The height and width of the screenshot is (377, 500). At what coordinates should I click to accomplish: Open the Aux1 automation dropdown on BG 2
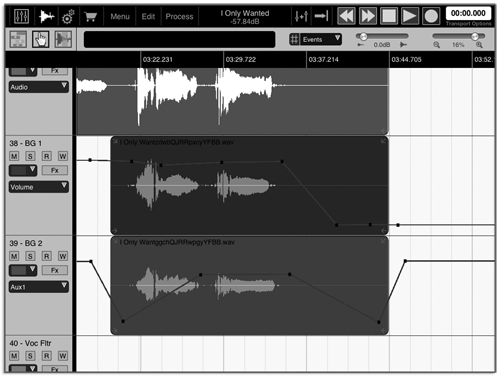point(39,287)
